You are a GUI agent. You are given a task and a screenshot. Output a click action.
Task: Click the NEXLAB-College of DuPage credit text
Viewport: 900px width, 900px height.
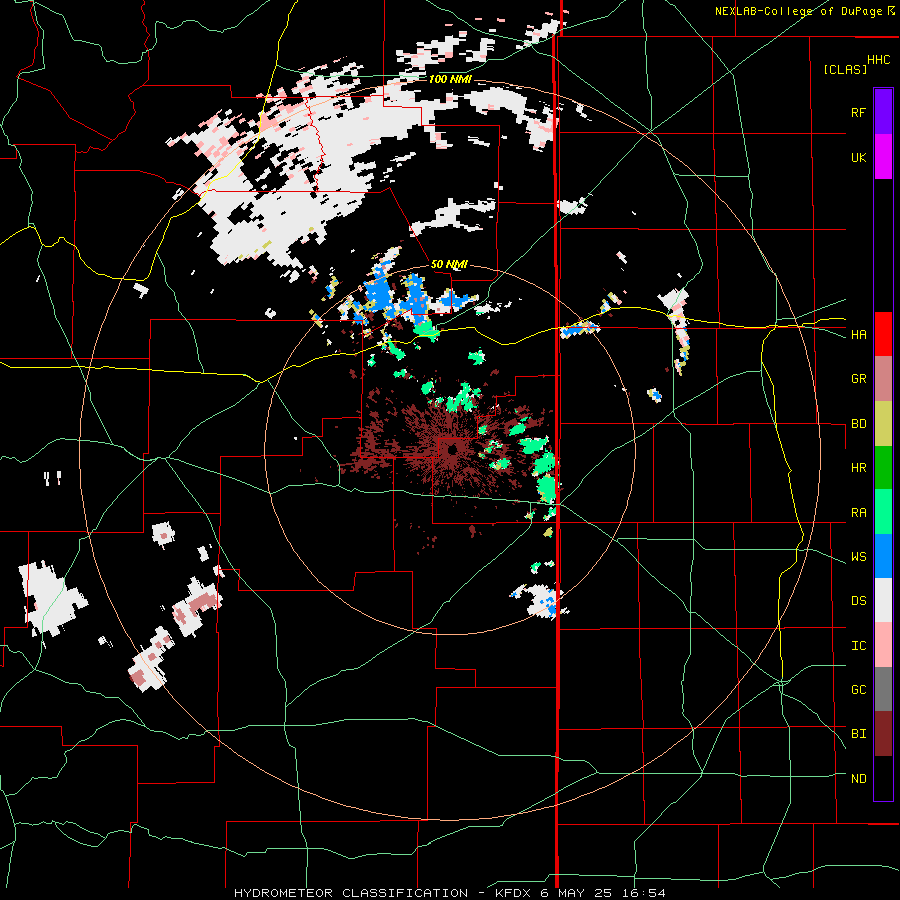(799, 11)
